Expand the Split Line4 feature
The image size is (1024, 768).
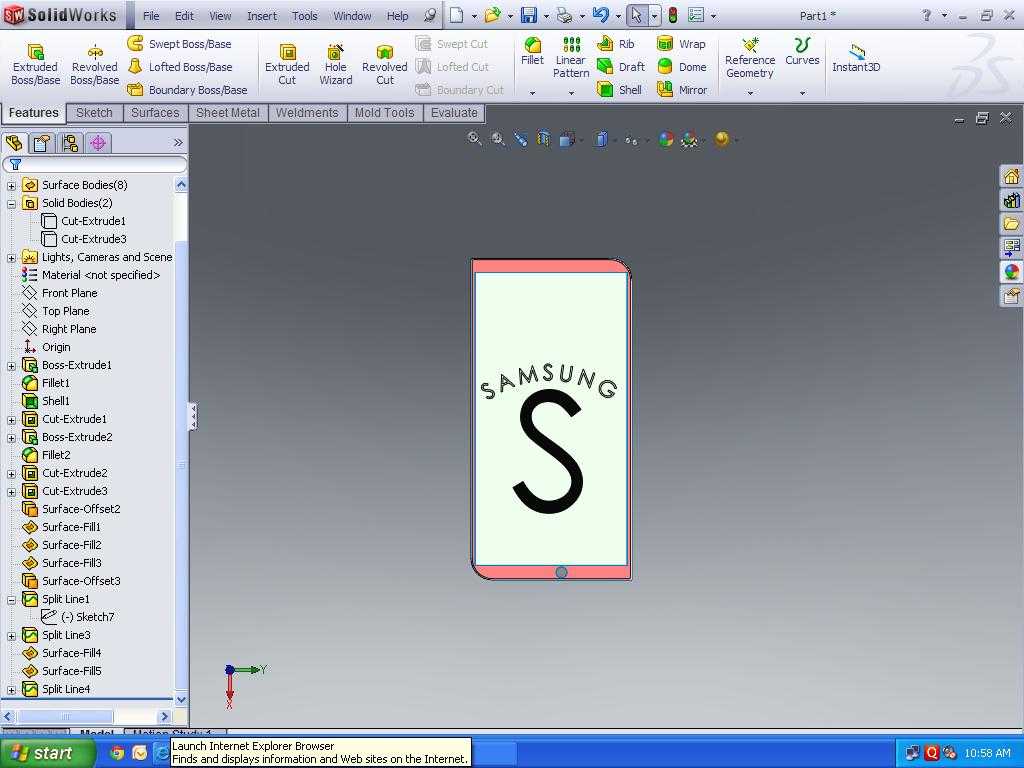[11, 690]
